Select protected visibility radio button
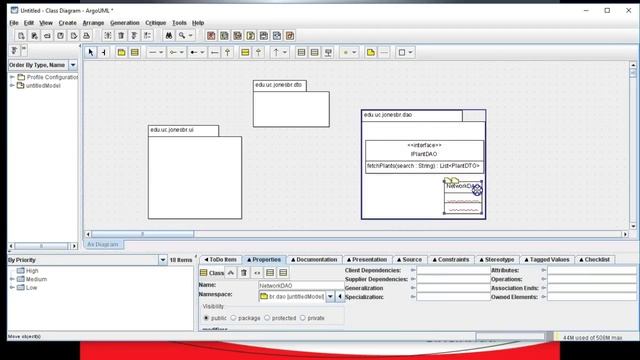This screenshot has height=360, width=640. click(x=267, y=318)
